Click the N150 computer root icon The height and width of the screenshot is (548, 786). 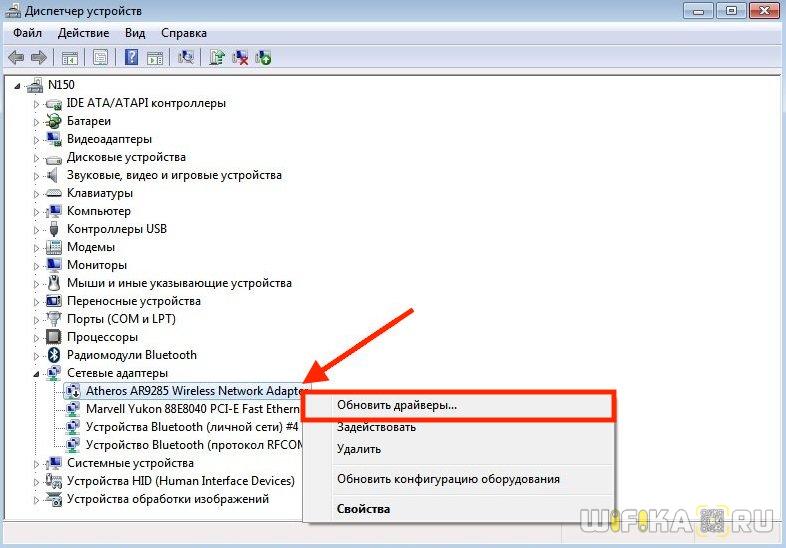pyautogui.click(x=35, y=85)
